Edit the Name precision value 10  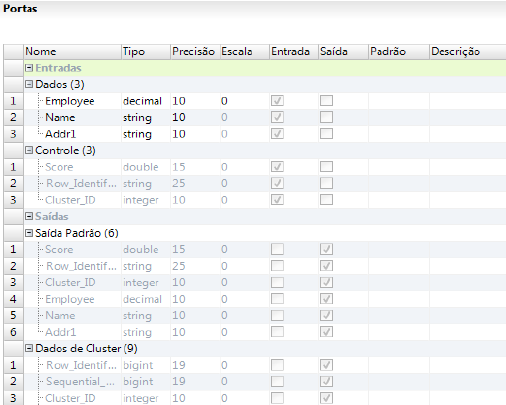click(x=195, y=117)
